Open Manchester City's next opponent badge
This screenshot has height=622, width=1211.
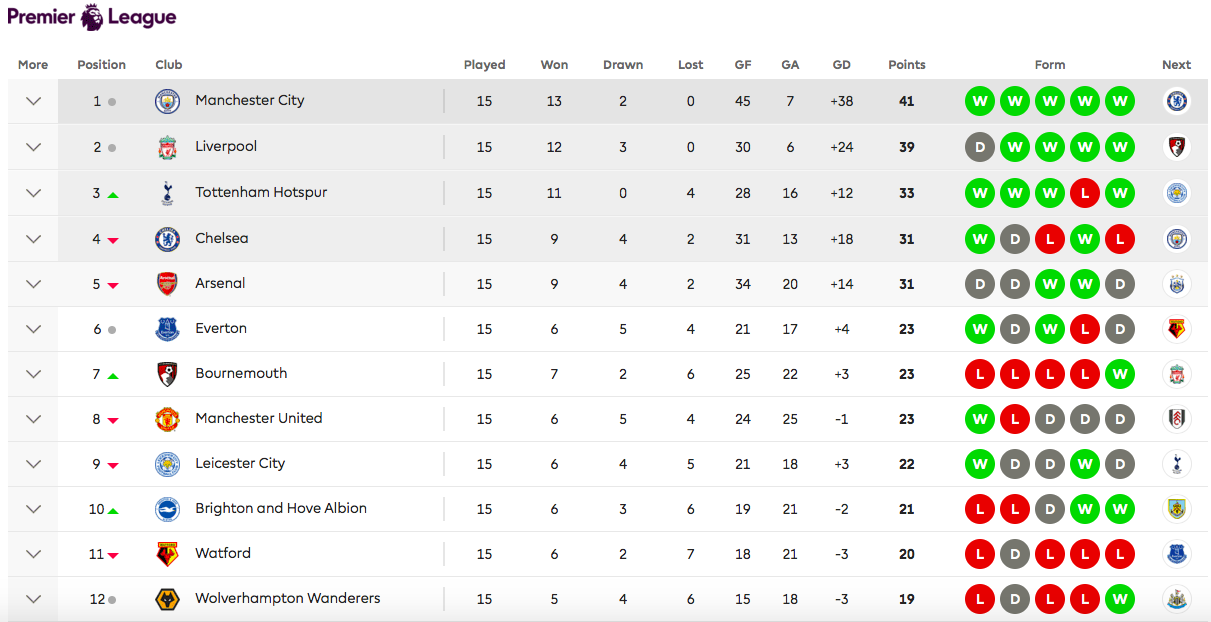(x=1177, y=101)
